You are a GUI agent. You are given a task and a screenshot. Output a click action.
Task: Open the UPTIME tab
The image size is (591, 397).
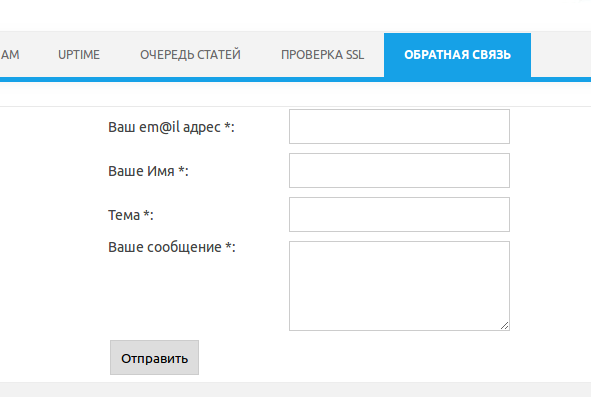tap(79, 55)
